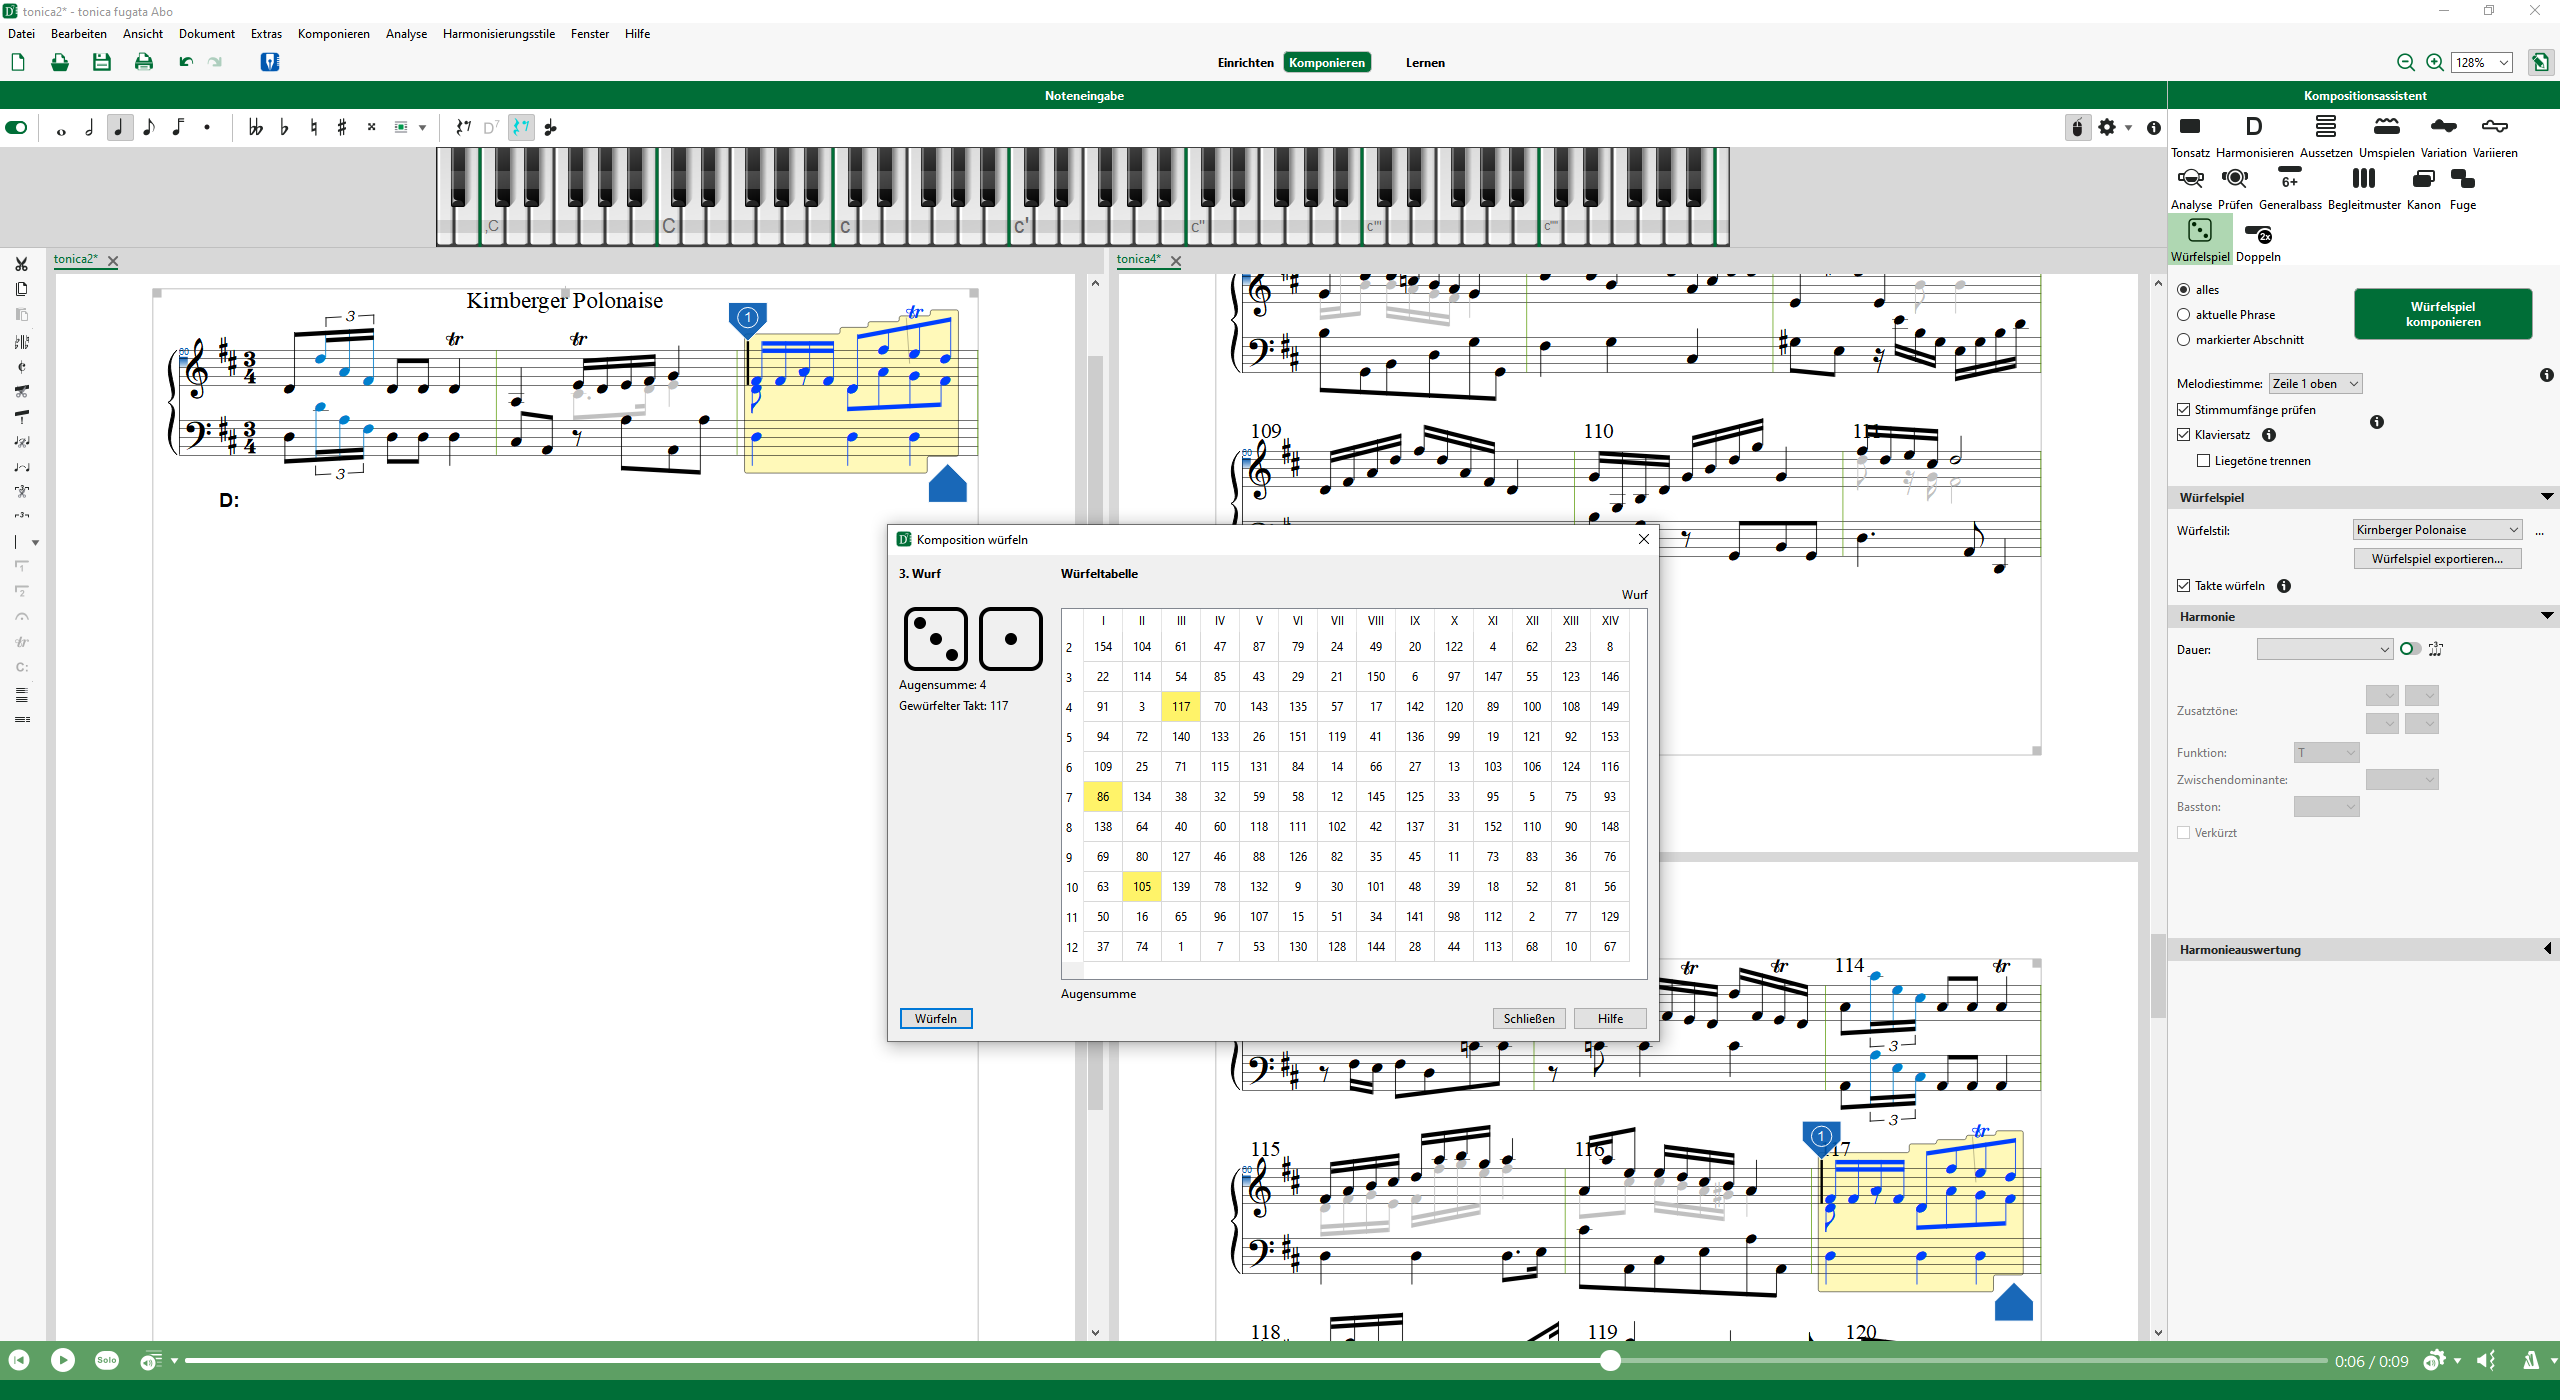Open the Melodiestimme dropdown
This screenshot has width=2560, height=1400.
2316,384
